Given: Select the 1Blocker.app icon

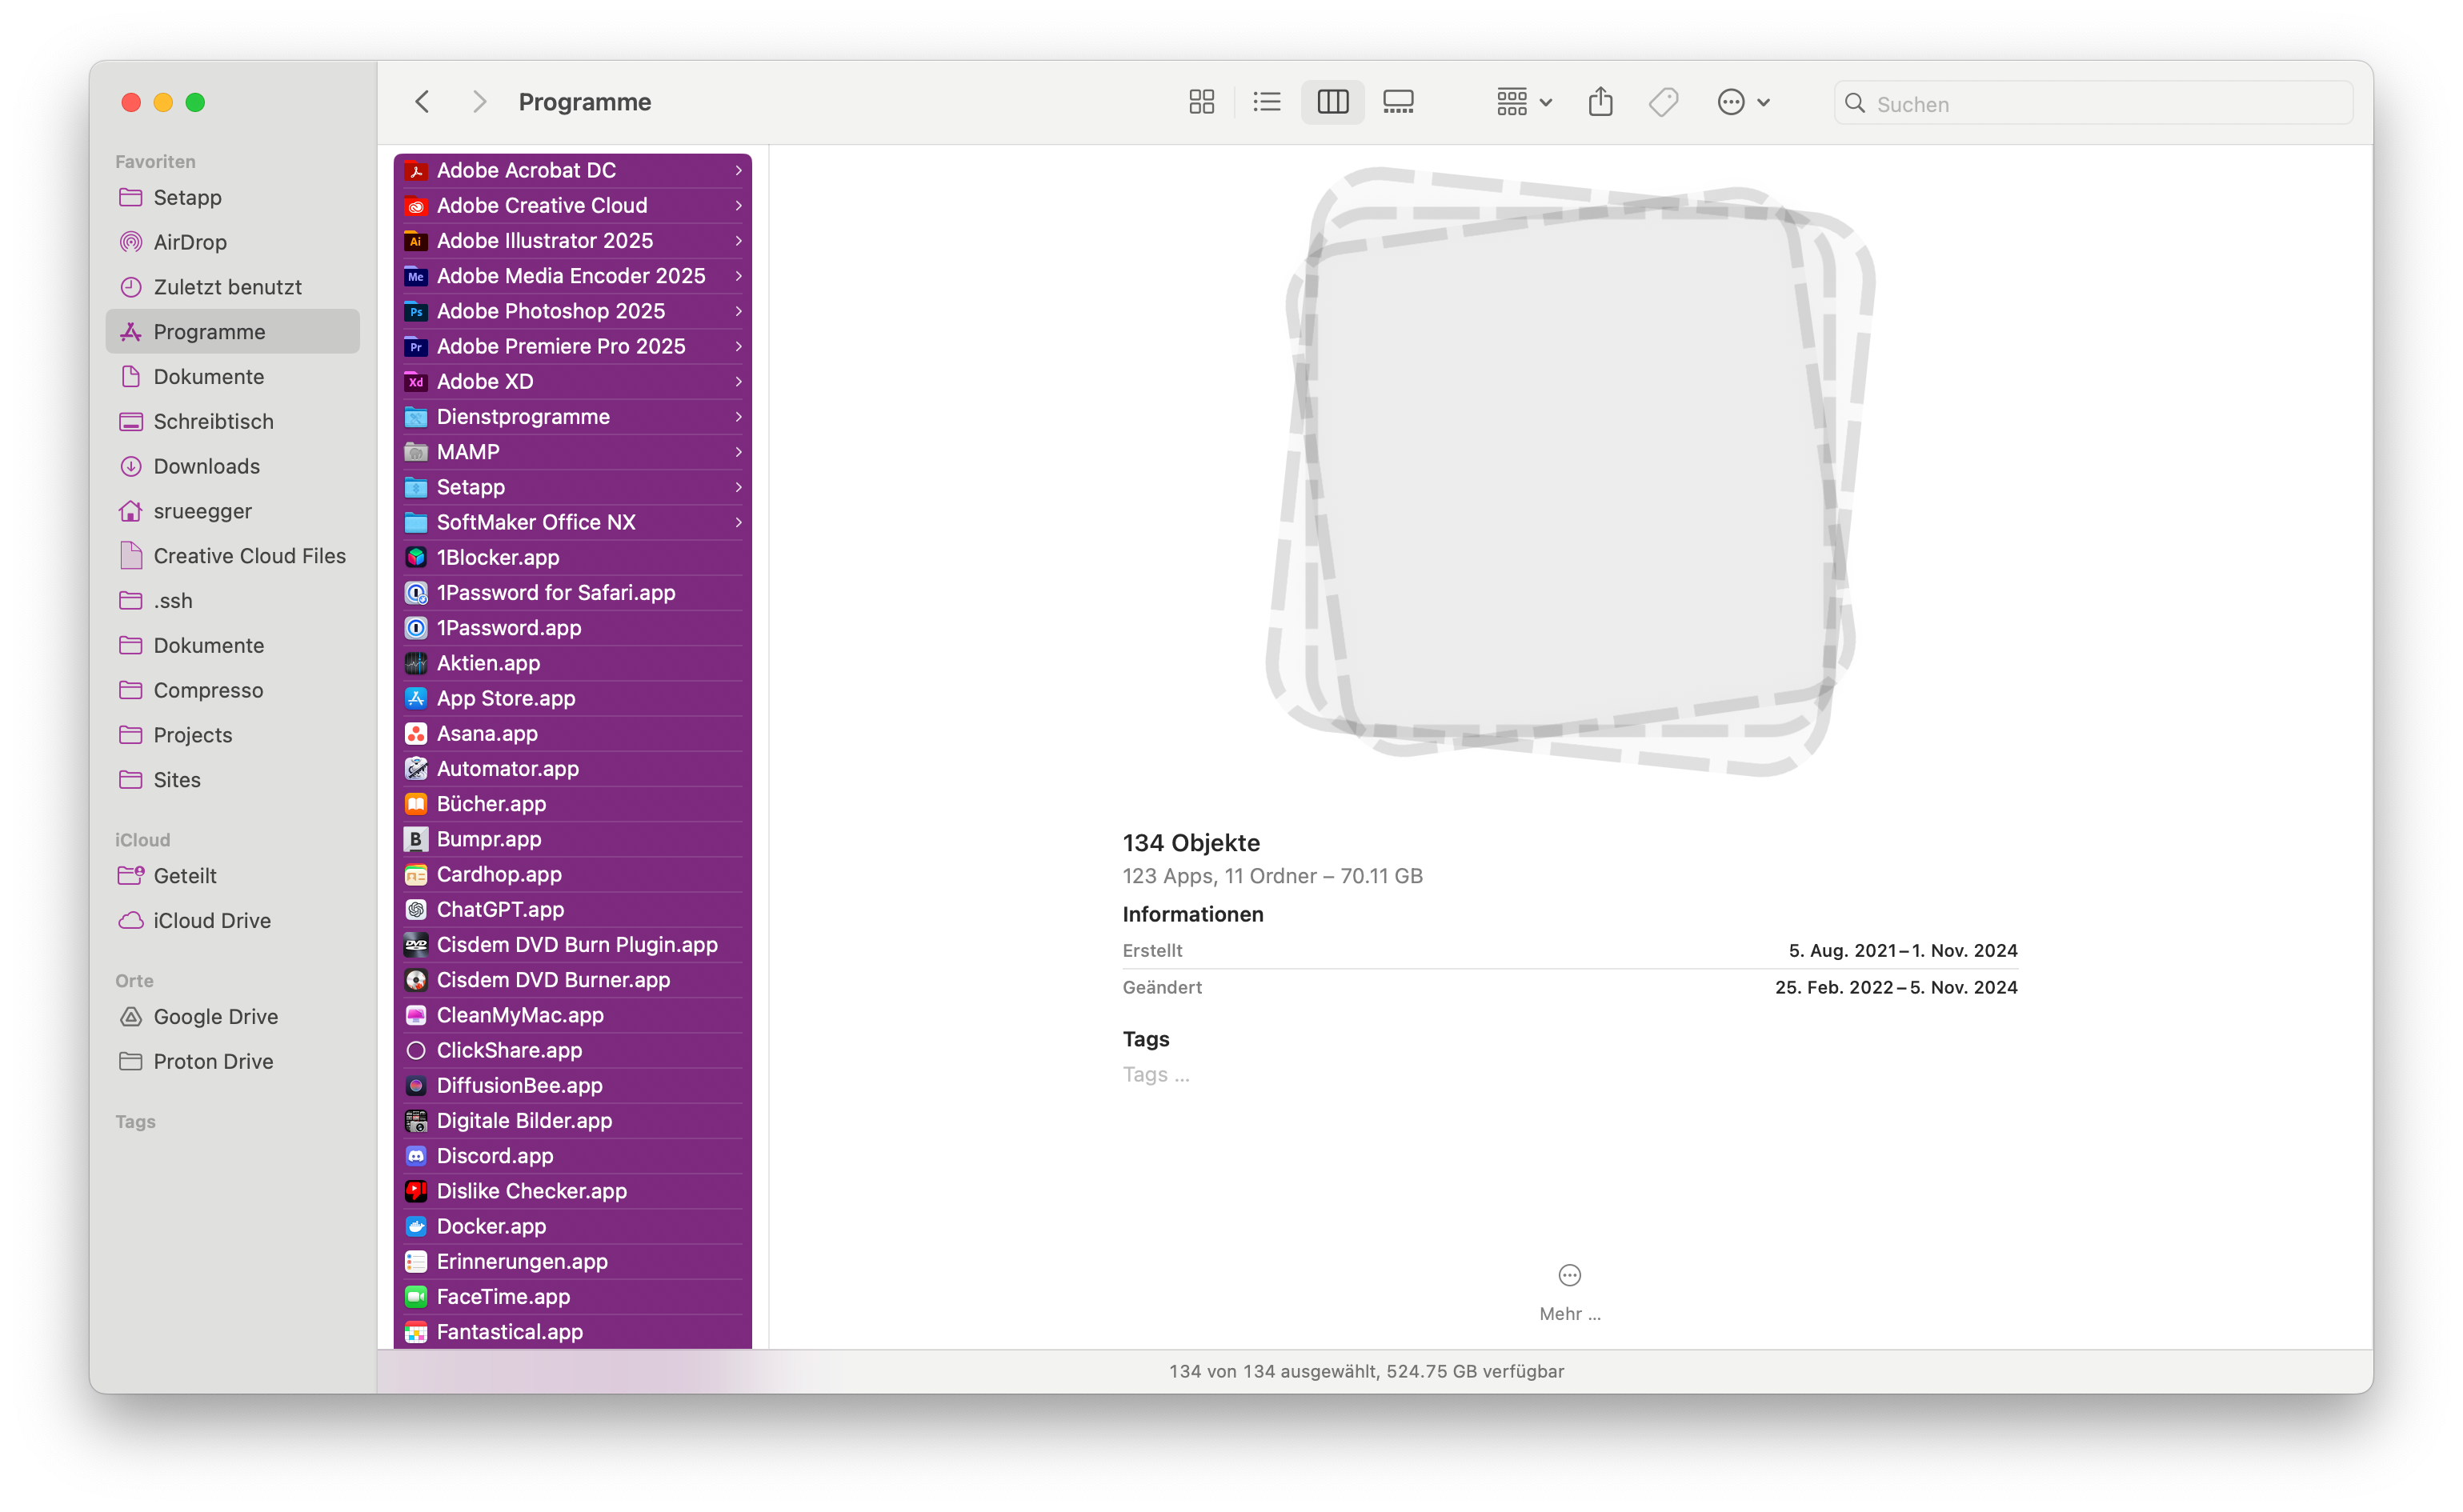Looking at the screenshot, I should click(416, 557).
